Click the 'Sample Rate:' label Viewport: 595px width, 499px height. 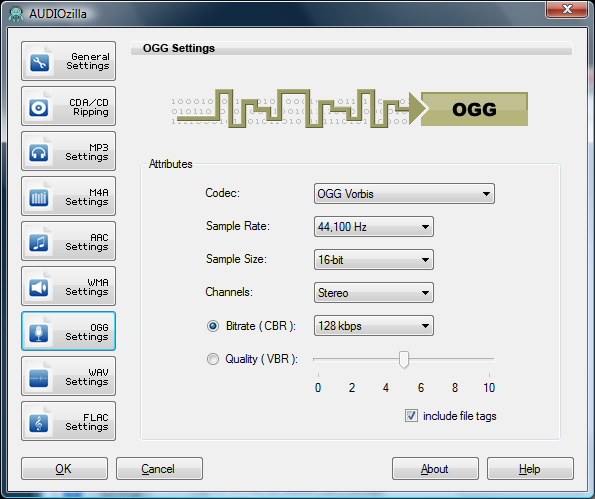238,226
